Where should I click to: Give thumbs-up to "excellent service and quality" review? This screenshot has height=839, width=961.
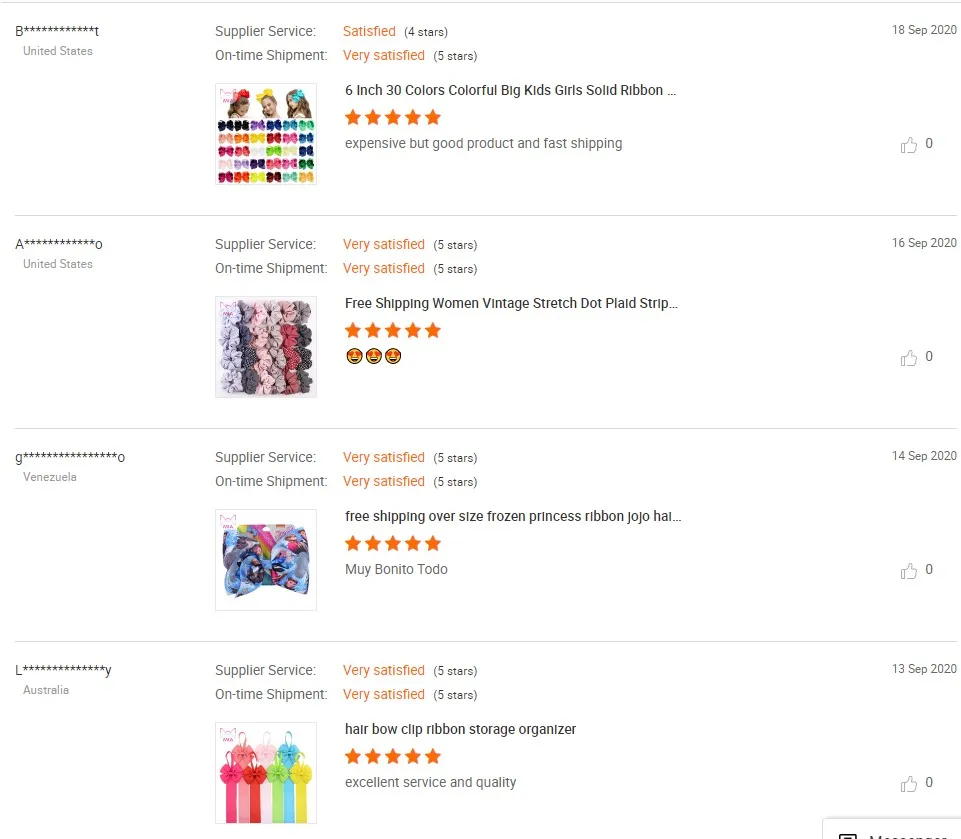[x=909, y=784]
